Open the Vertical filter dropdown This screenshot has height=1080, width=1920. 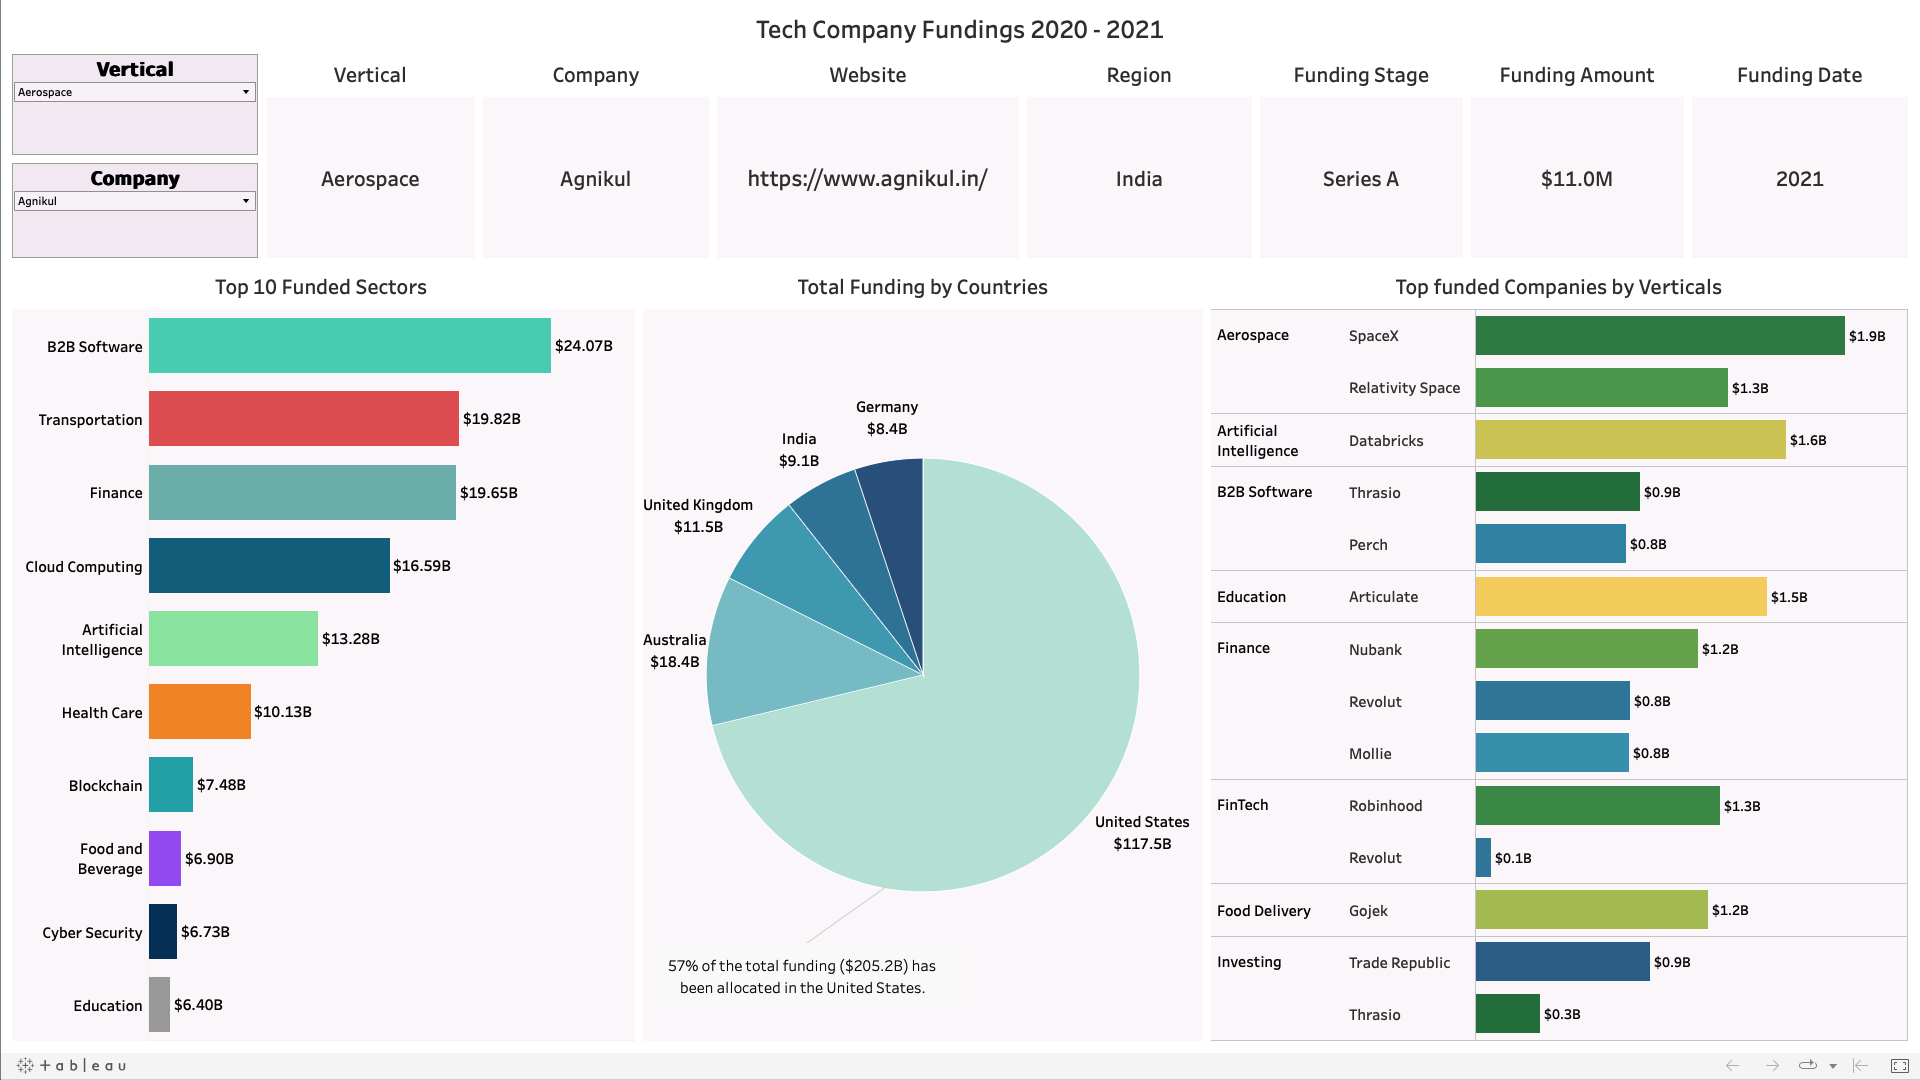pyautogui.click(x=134, y=92)
